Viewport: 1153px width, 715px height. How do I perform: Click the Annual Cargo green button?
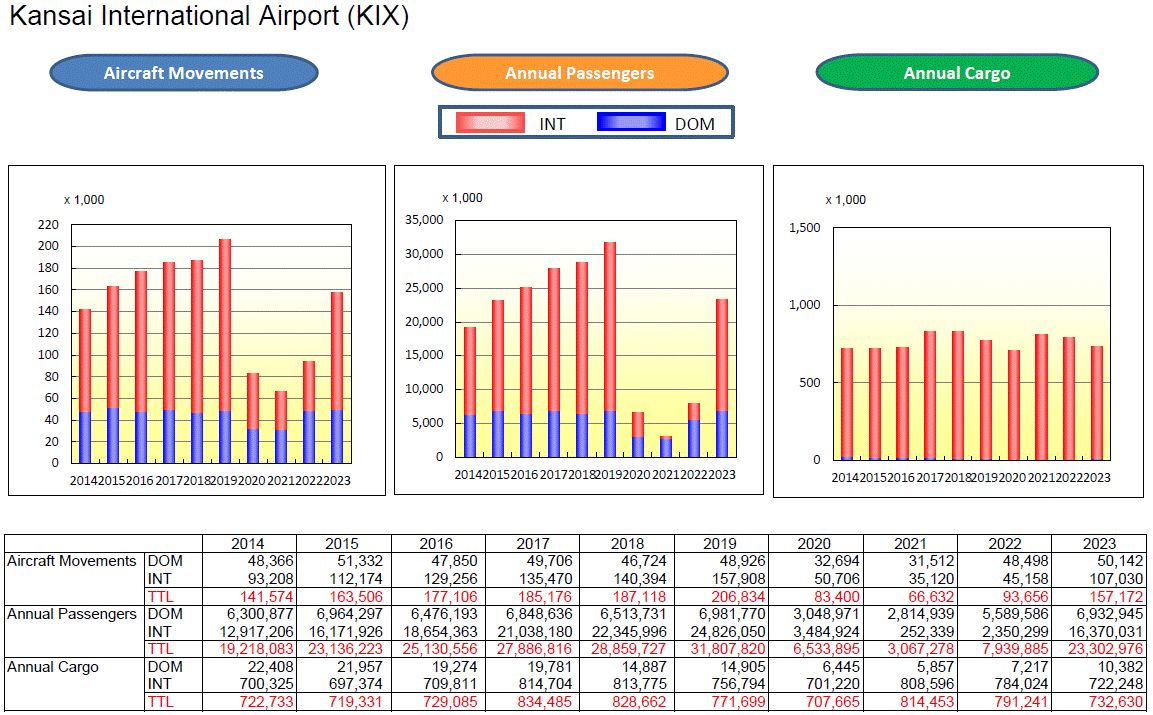[957, 73]
